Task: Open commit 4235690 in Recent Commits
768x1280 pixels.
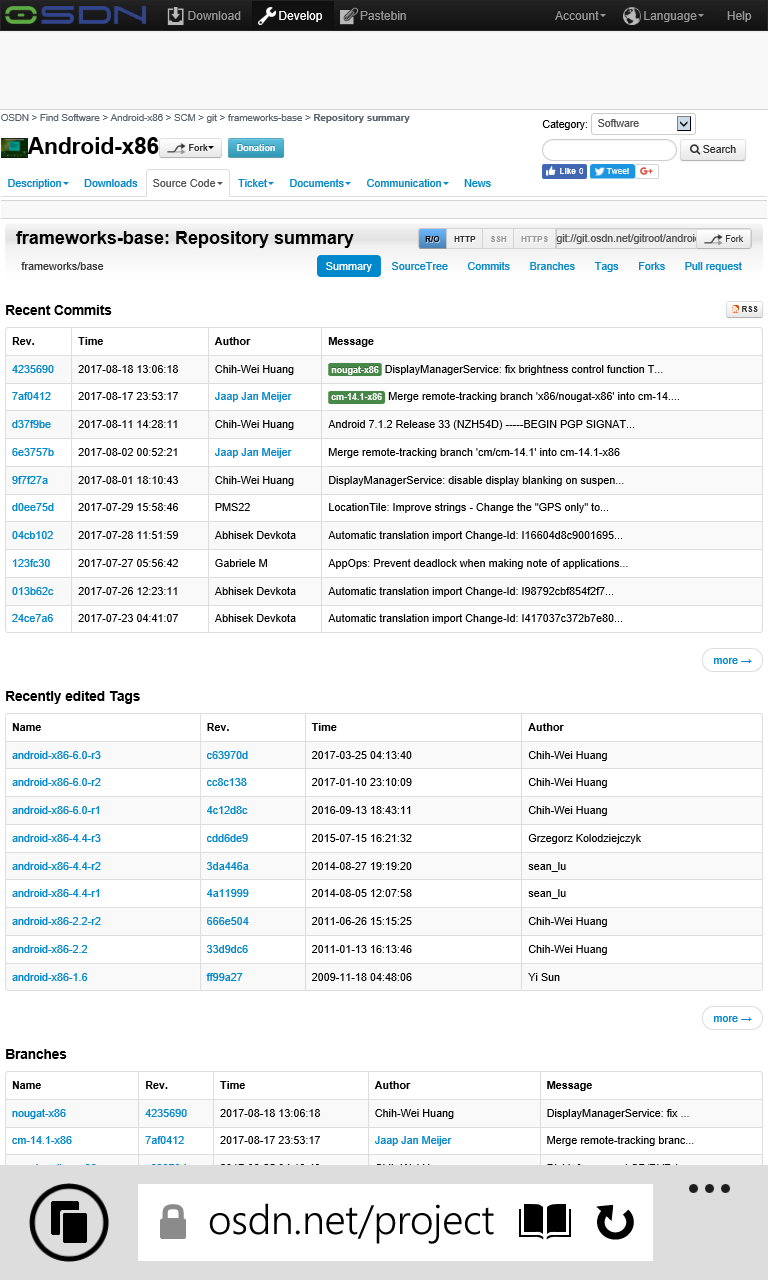Action: (x=33, y=369)
